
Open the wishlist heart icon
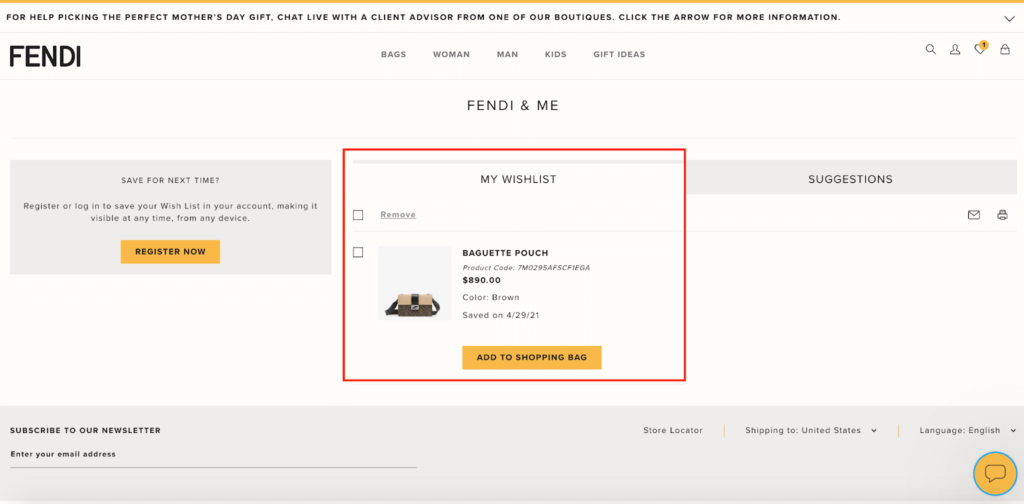coord(980,48)
